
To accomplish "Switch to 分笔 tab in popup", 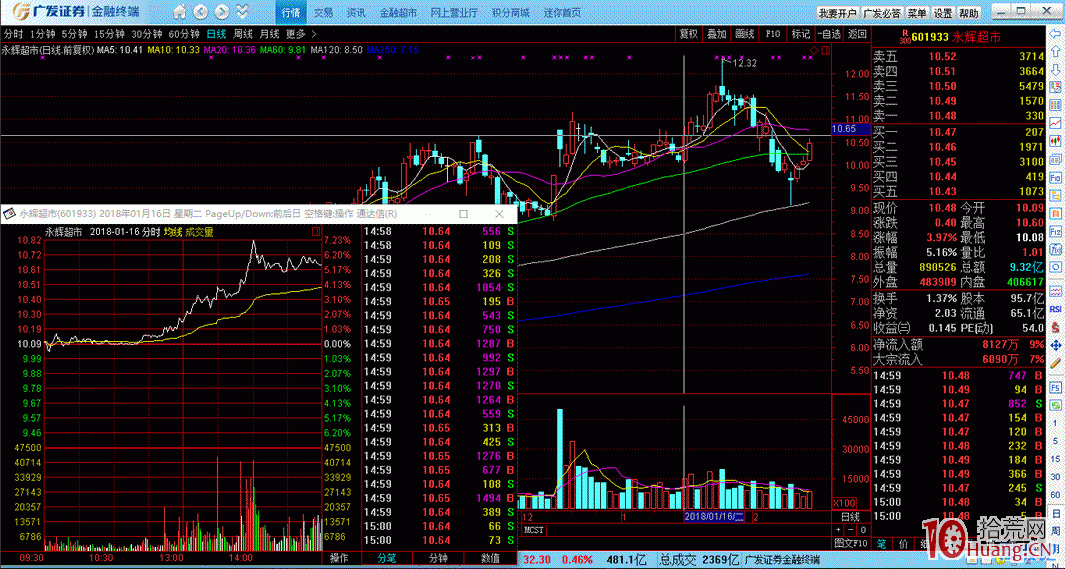I will click(386, 558).
